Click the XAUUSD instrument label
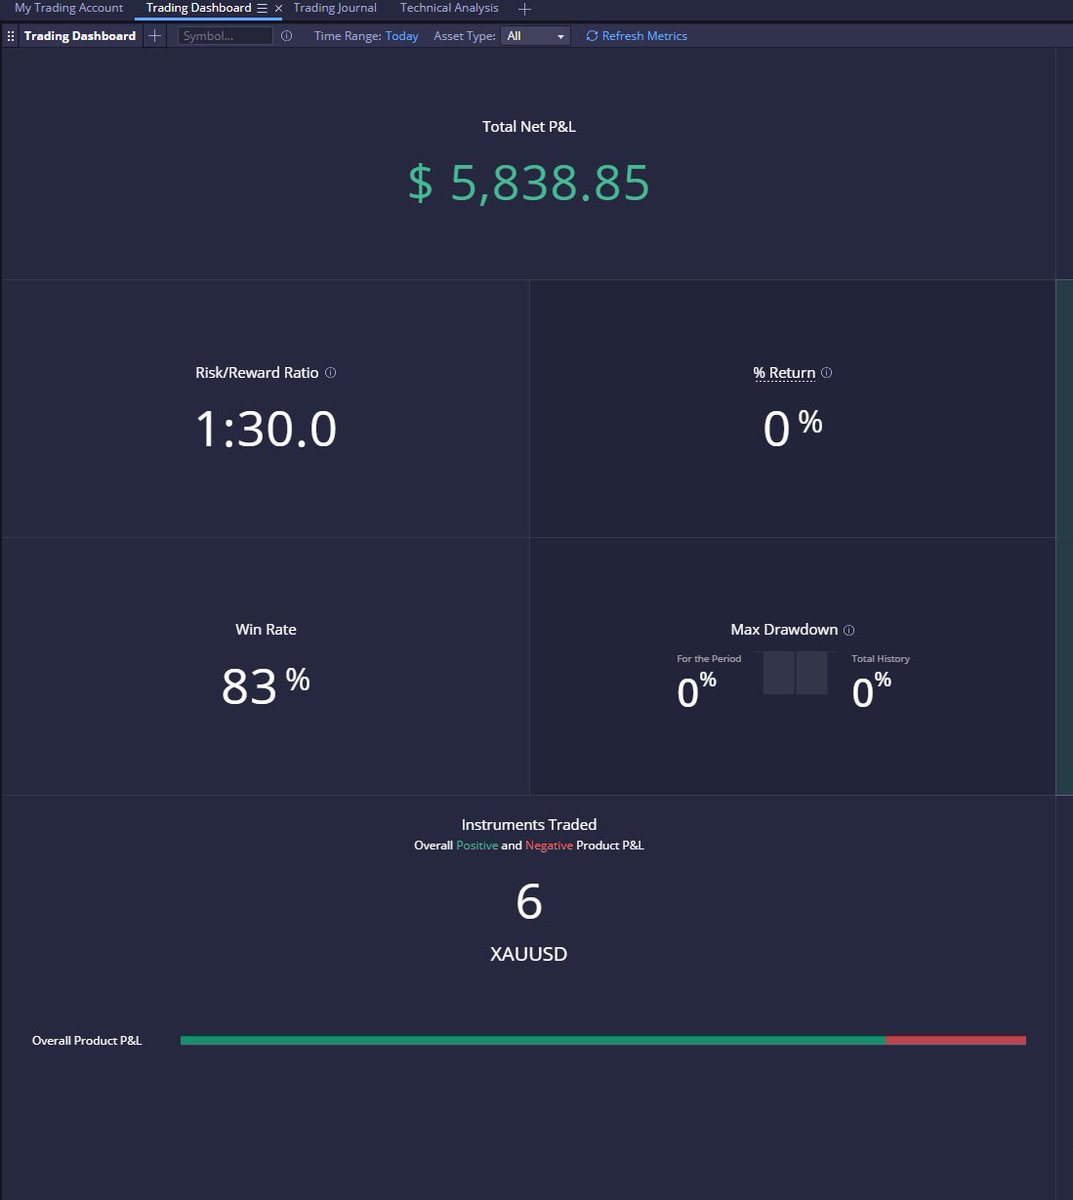 click(529, 954)
